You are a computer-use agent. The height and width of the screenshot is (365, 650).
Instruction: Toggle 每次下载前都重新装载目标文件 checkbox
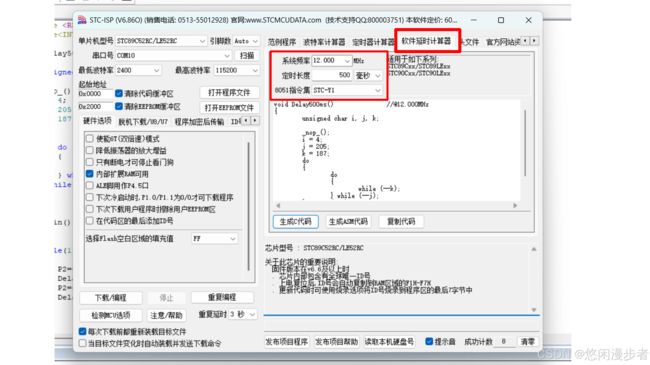pos(82,331)
